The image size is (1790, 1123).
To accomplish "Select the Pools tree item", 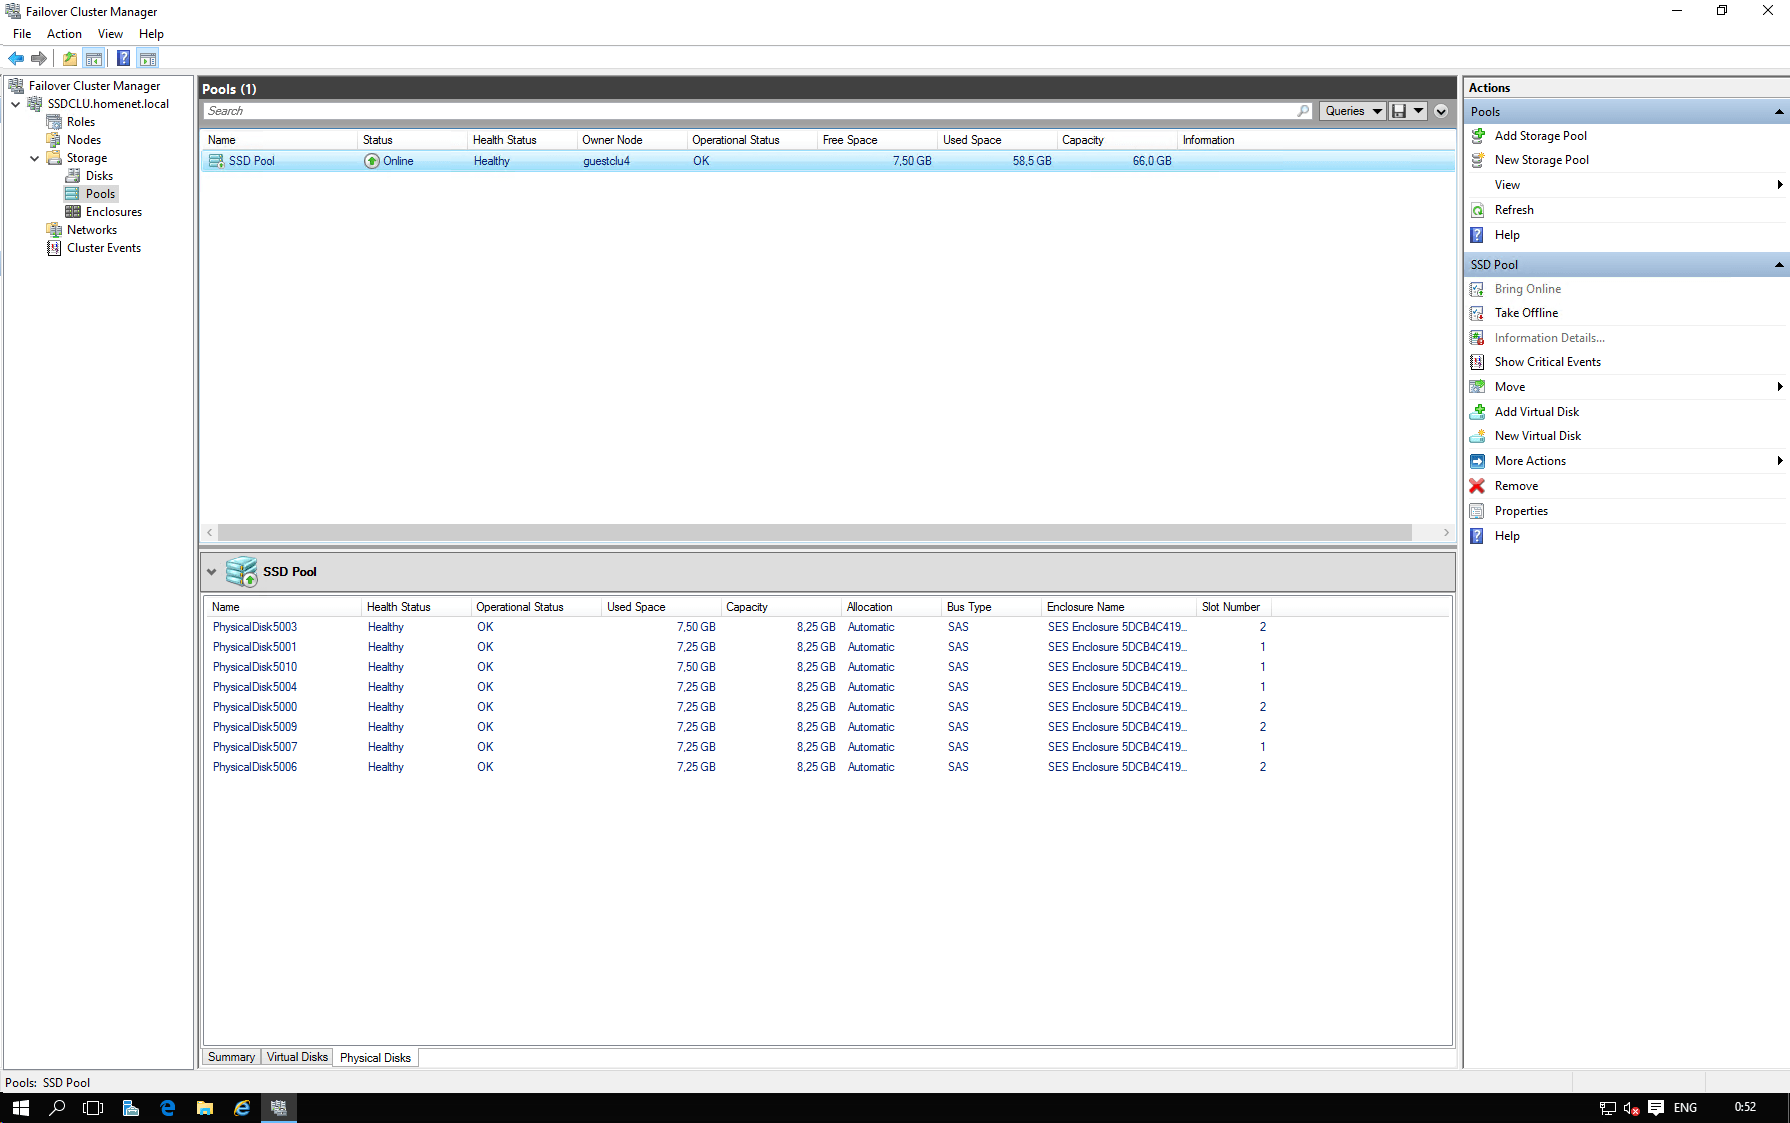I will (100, 194).
